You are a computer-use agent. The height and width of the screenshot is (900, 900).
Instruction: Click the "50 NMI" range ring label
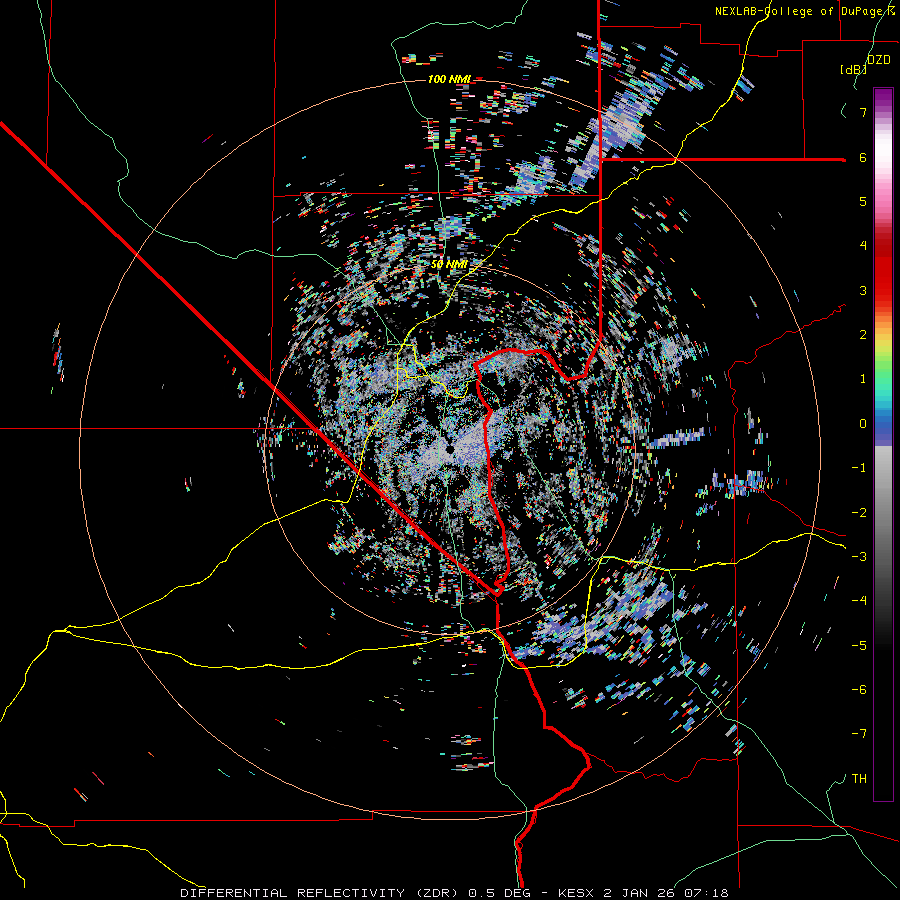click(x=449, y=265)
